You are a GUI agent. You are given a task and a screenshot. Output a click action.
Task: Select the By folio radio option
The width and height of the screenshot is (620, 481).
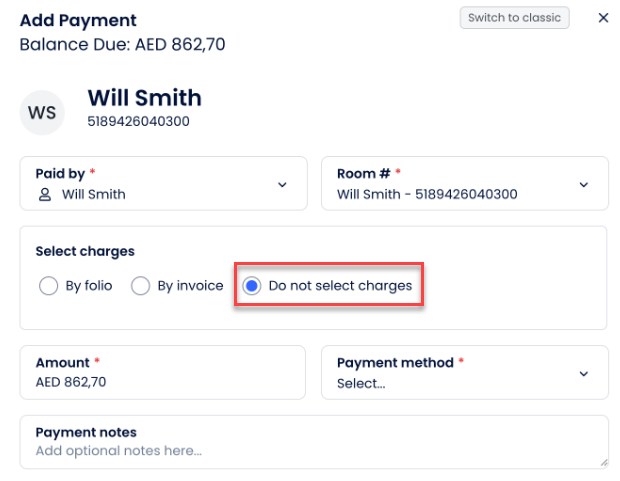(49, 286)
